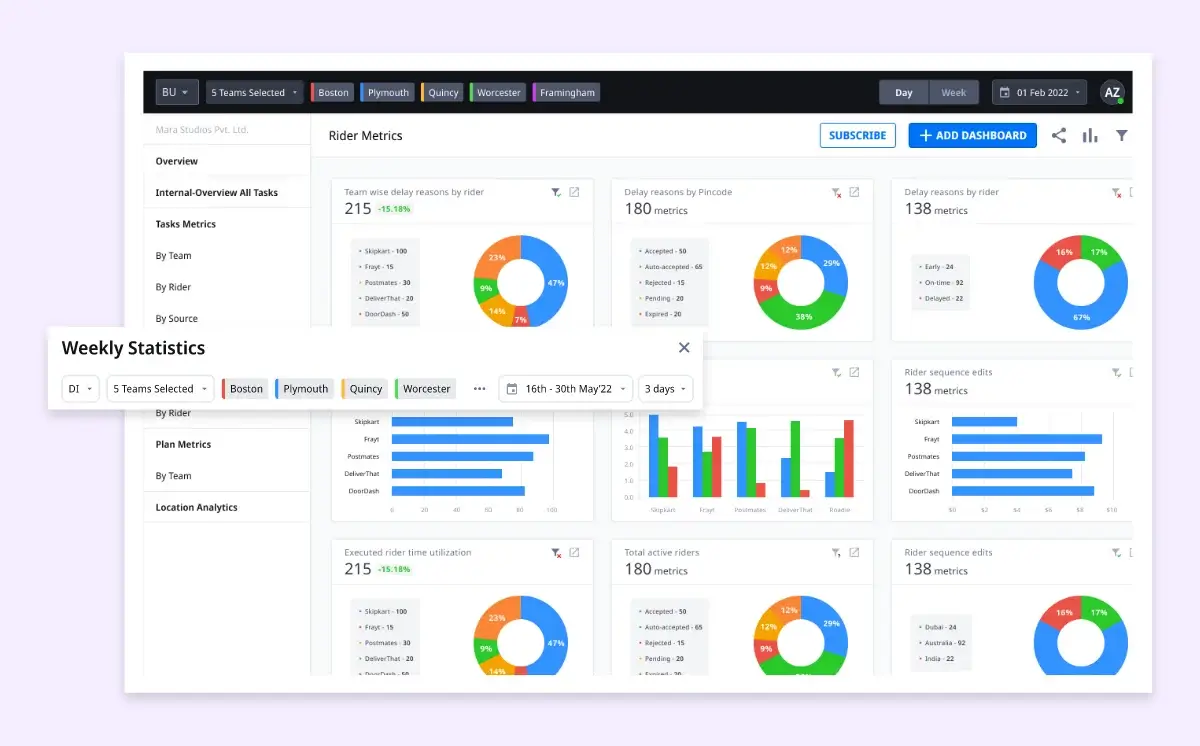Click the filter funnel icon in dashboard header

(x=1122, y=136)
